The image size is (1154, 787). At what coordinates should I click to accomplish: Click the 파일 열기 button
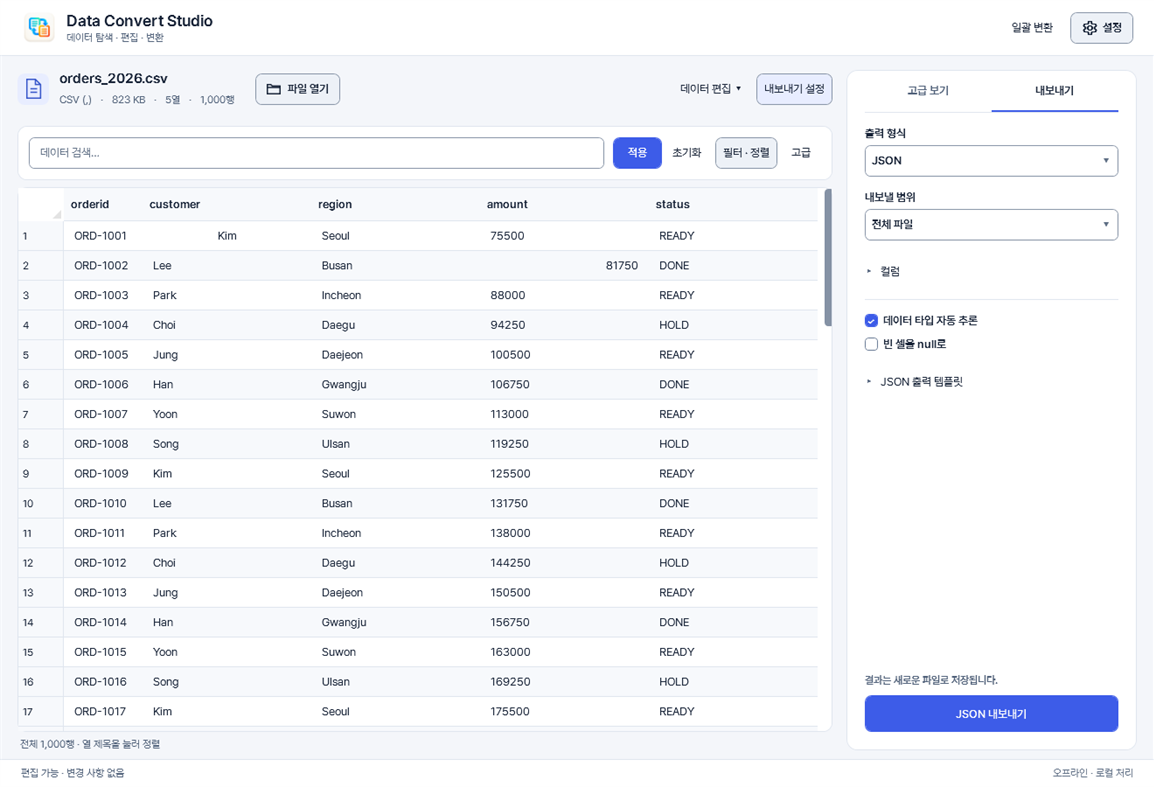tap(297, 89)
